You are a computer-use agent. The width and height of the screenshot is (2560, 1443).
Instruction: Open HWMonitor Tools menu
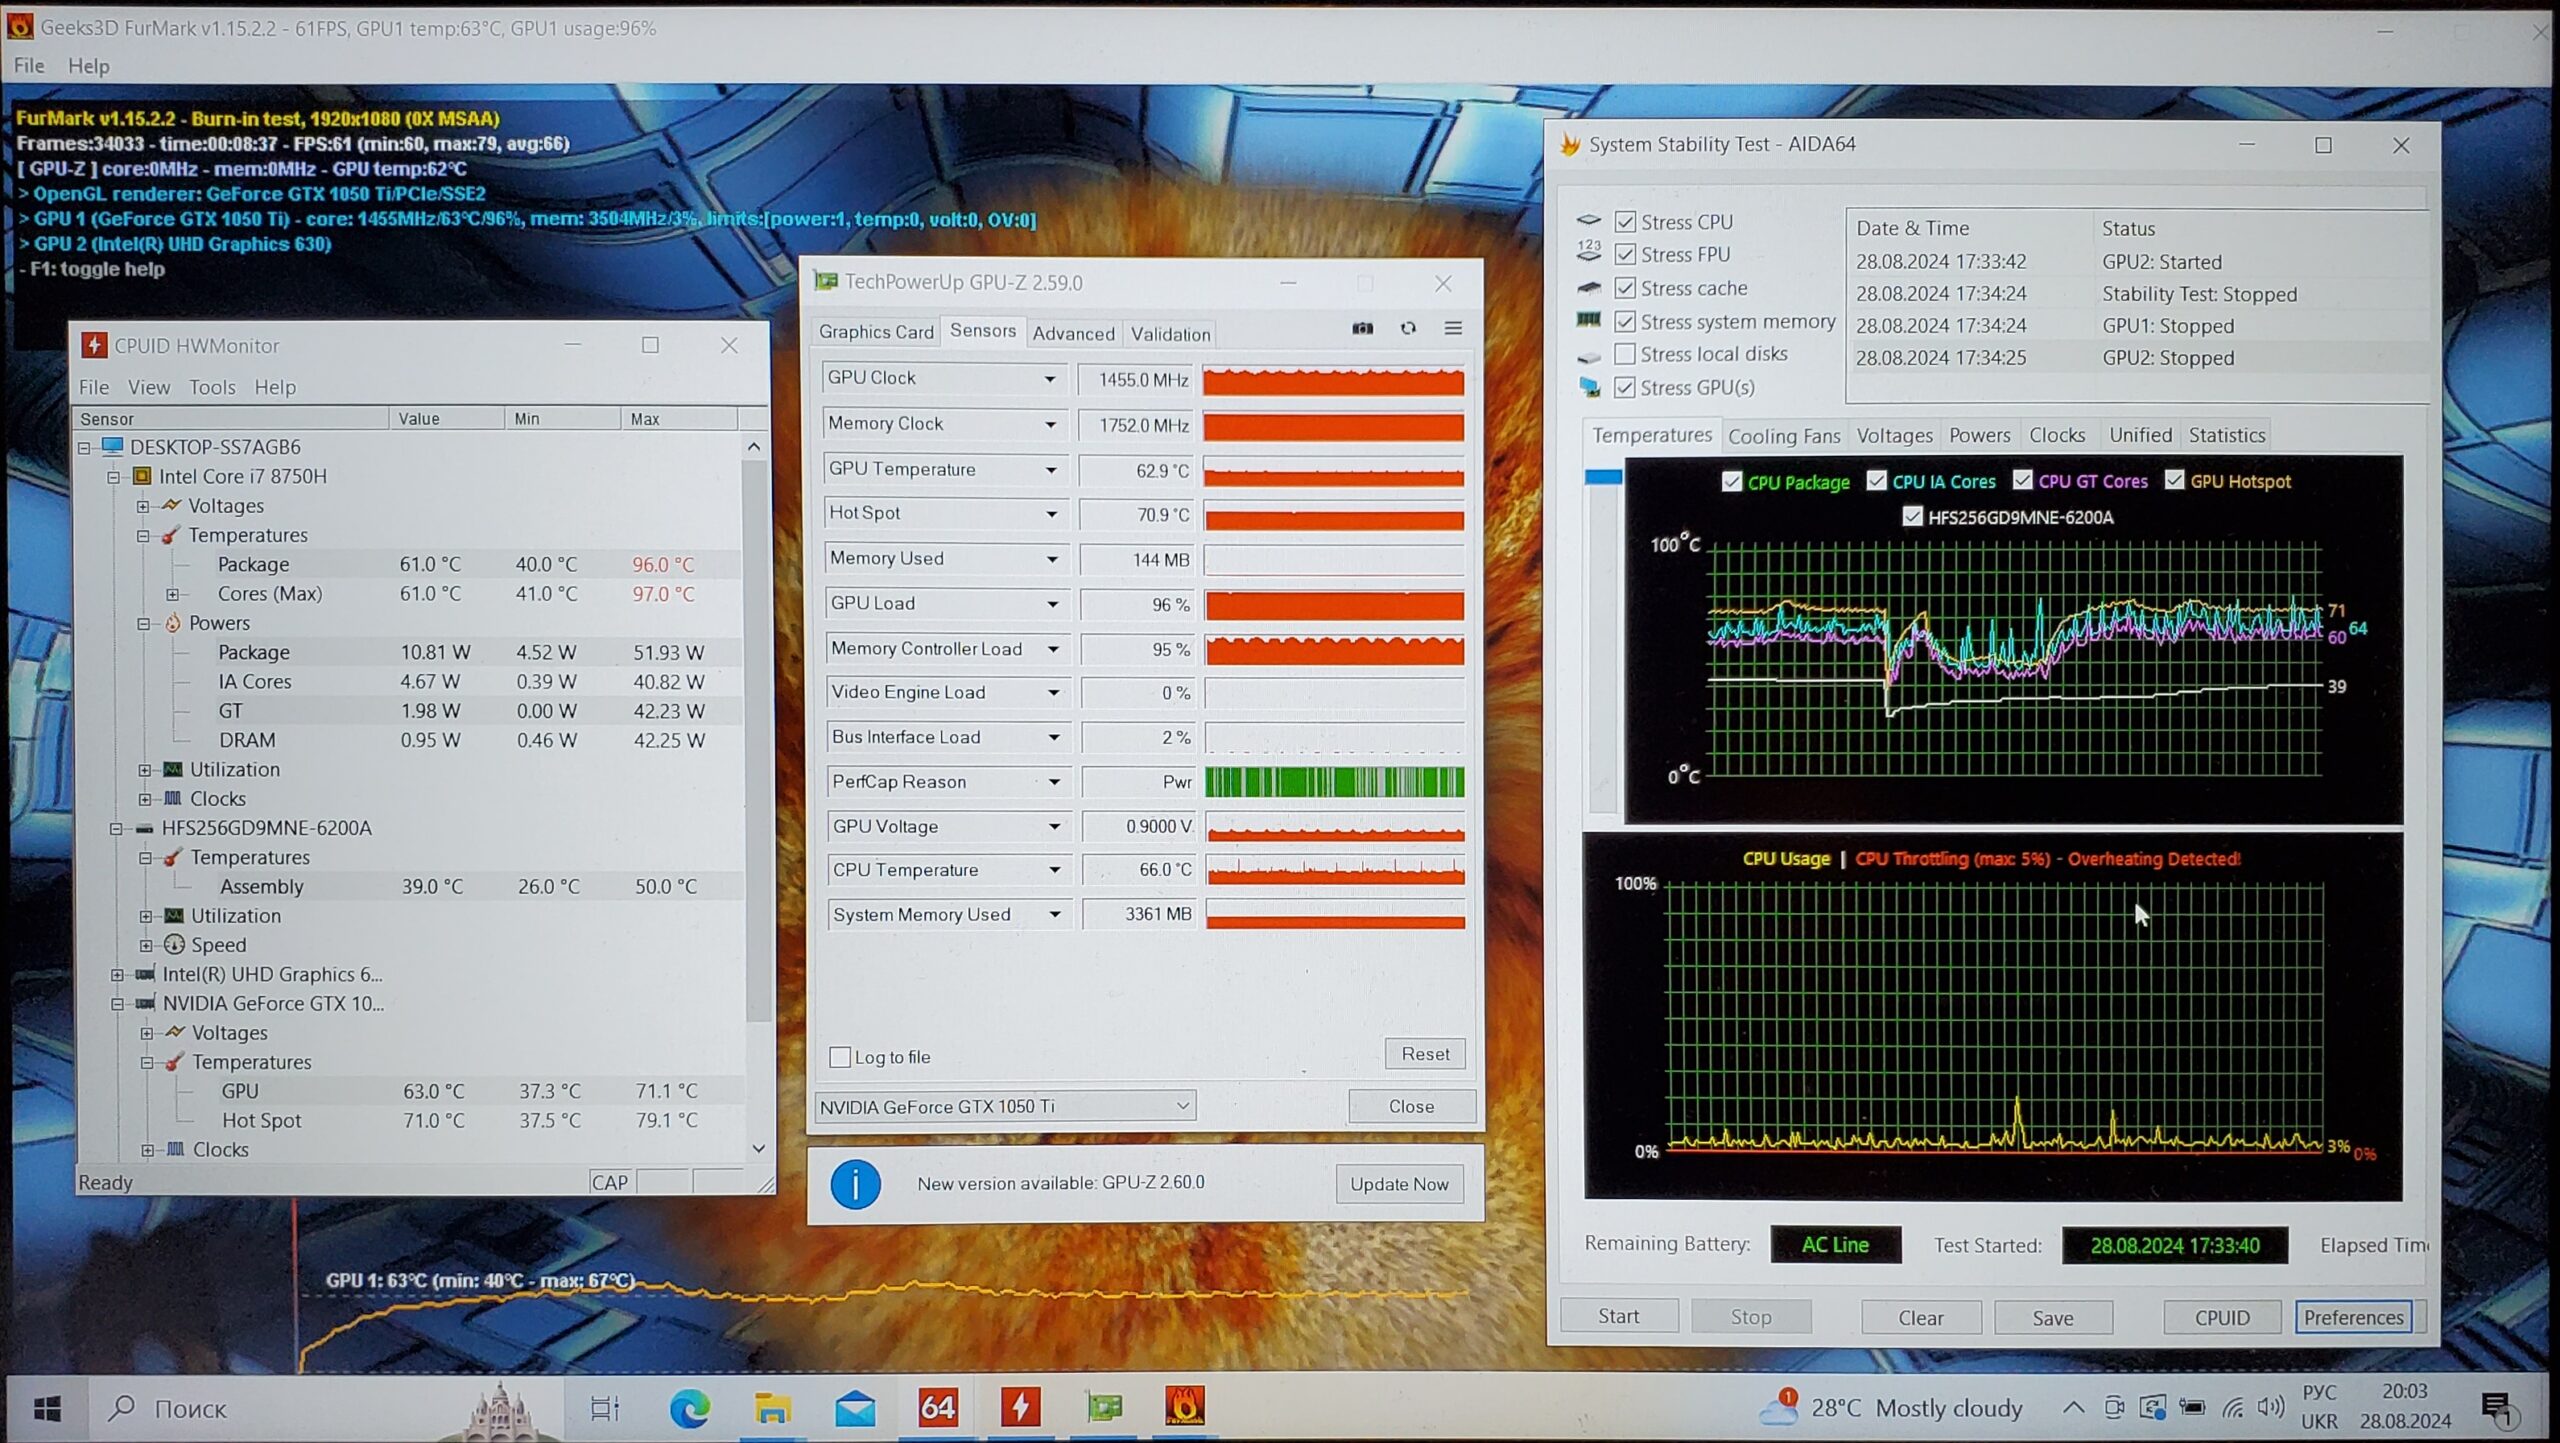(212, 387)
